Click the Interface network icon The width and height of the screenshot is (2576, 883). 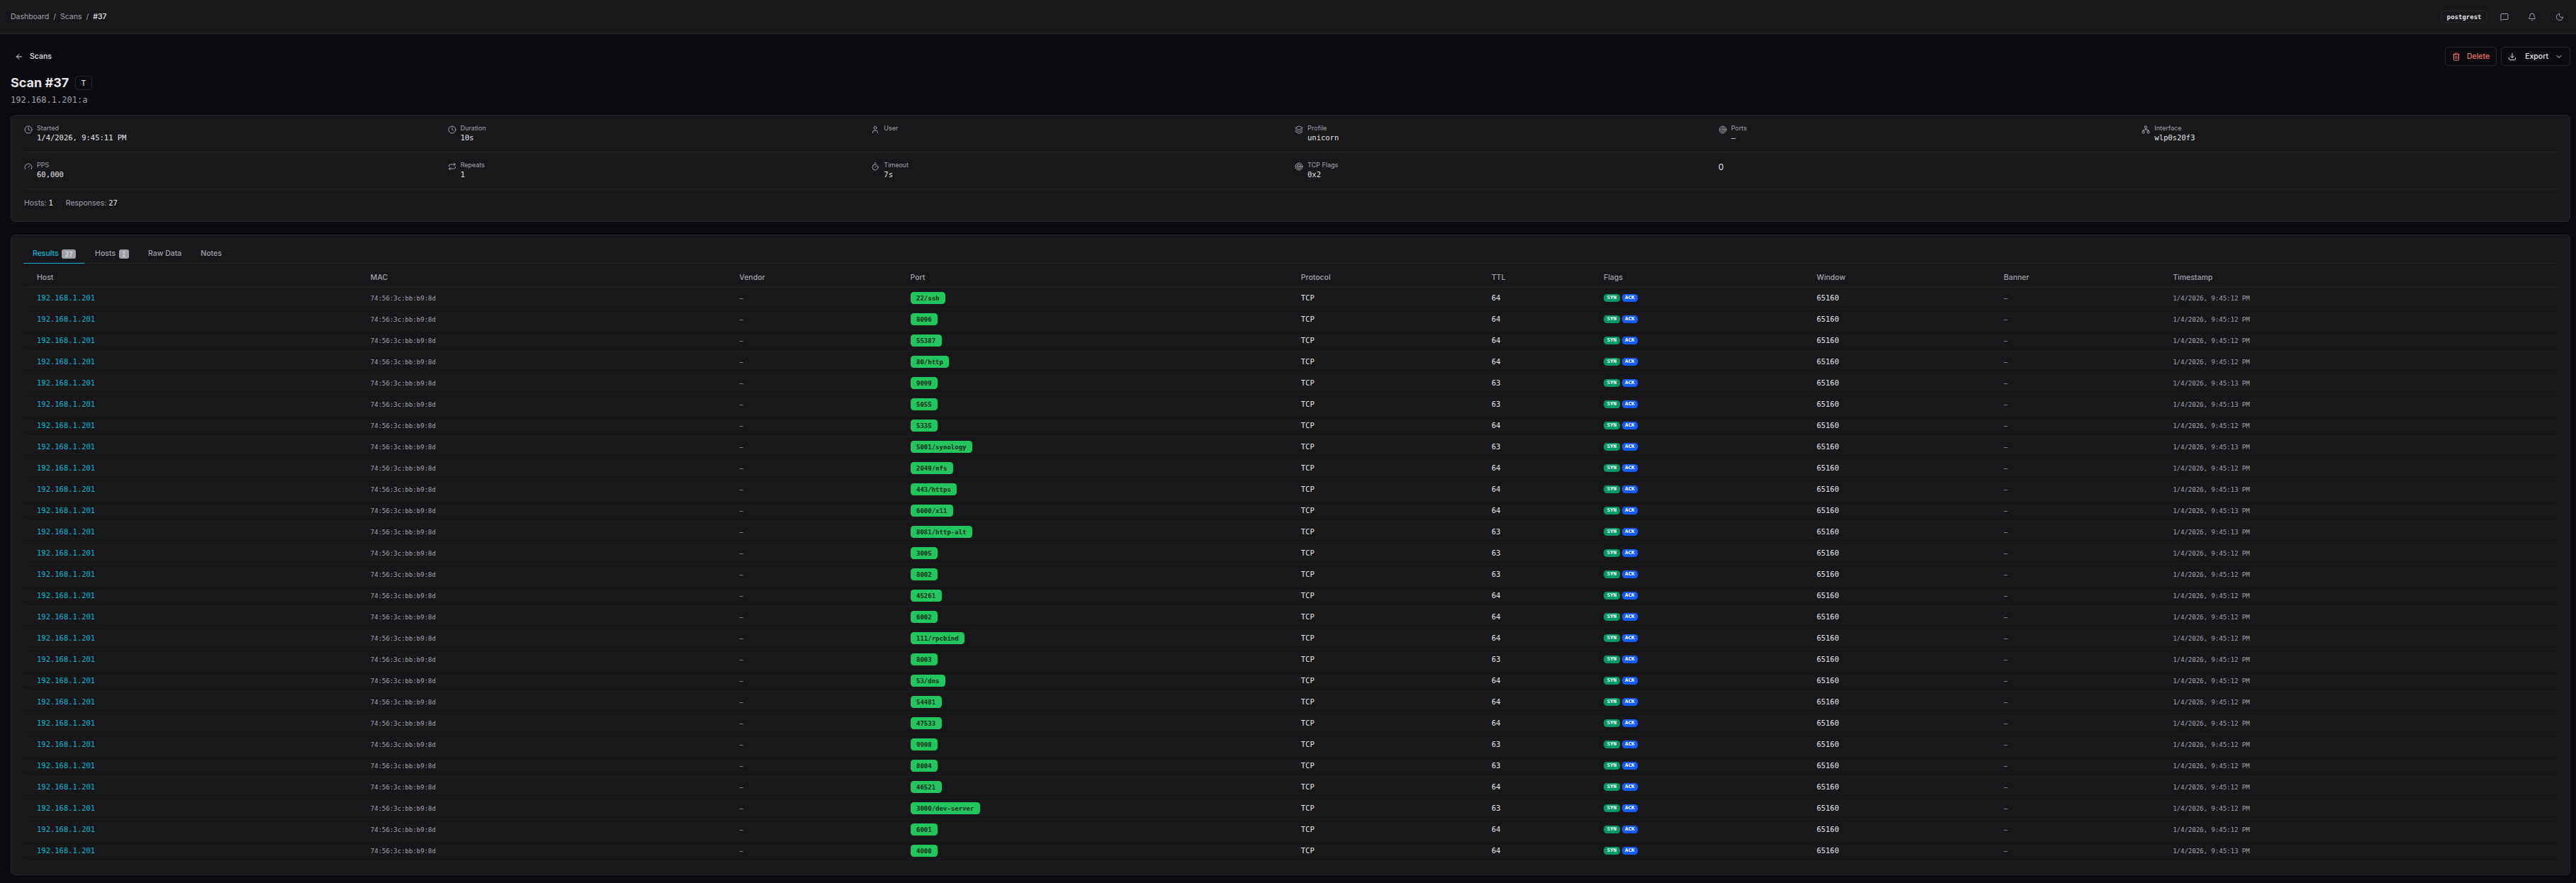2145,130
